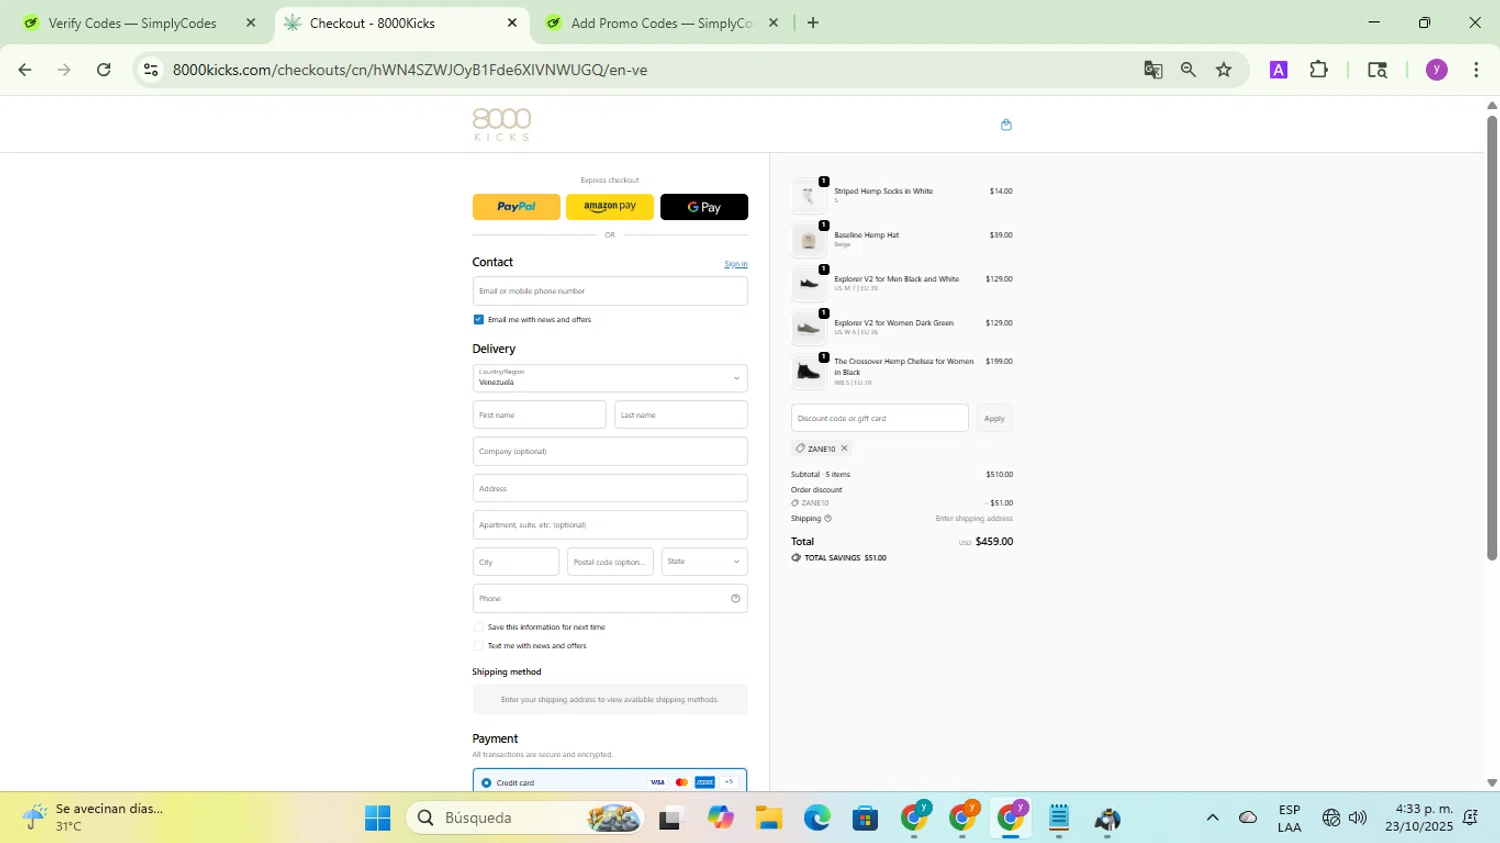Open the browser Extensions puzzle icon
The height and width of the screenshot is (843, 1500).
coord(1319,70)
